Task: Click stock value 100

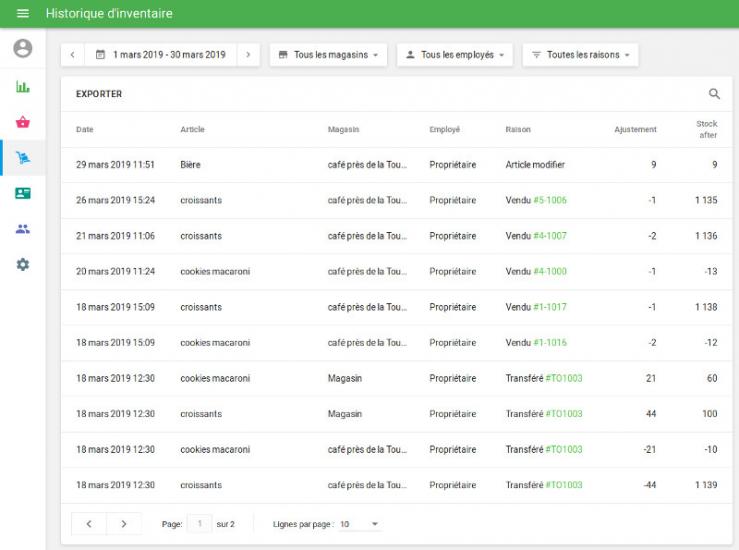Action: tap(710, 414)
